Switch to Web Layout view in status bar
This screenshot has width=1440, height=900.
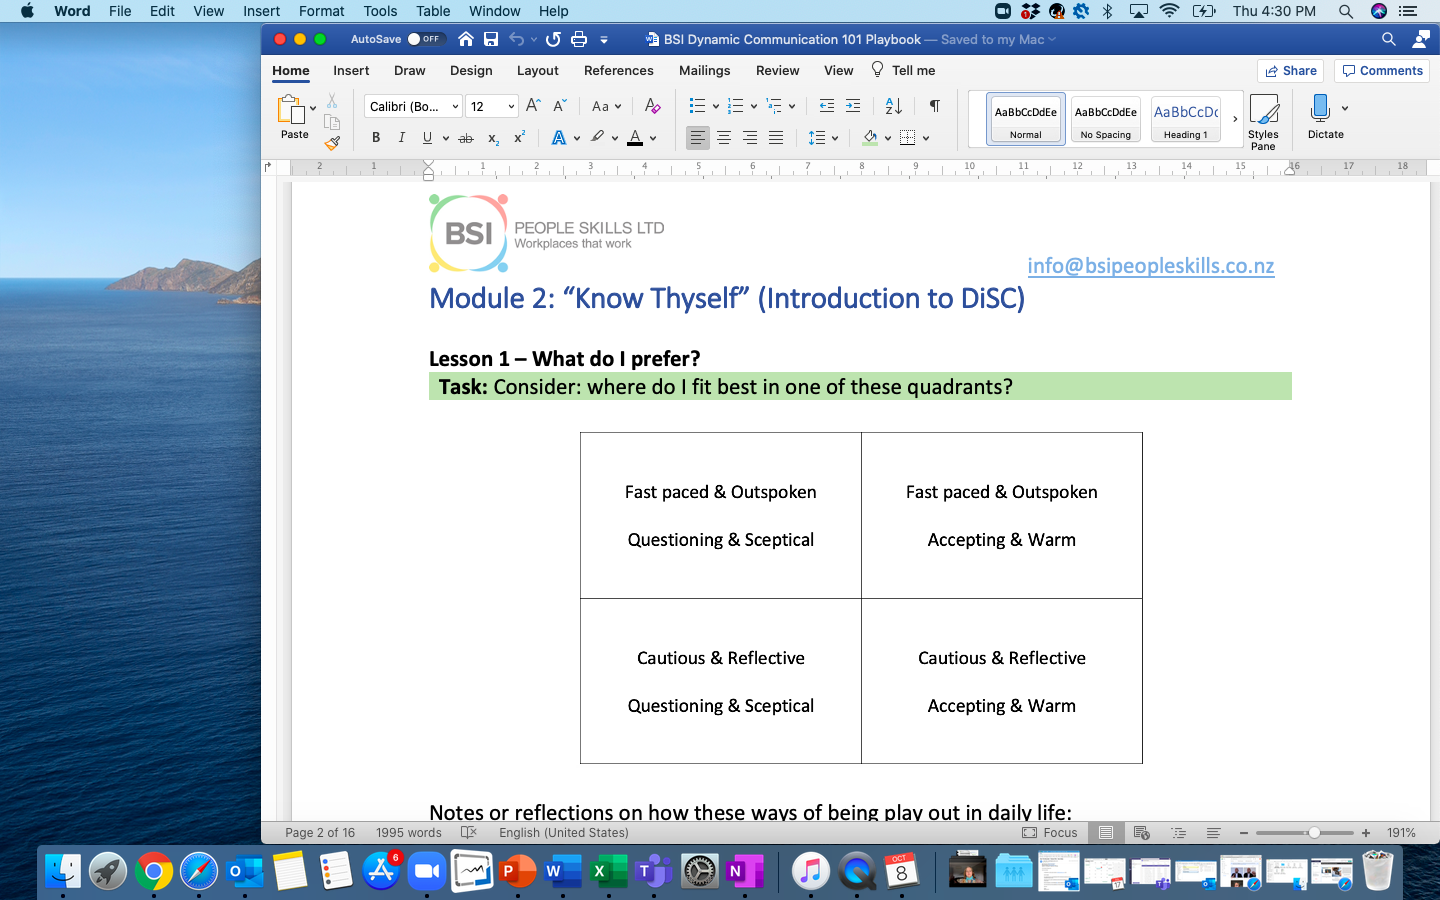click(x=1141, y=832)
